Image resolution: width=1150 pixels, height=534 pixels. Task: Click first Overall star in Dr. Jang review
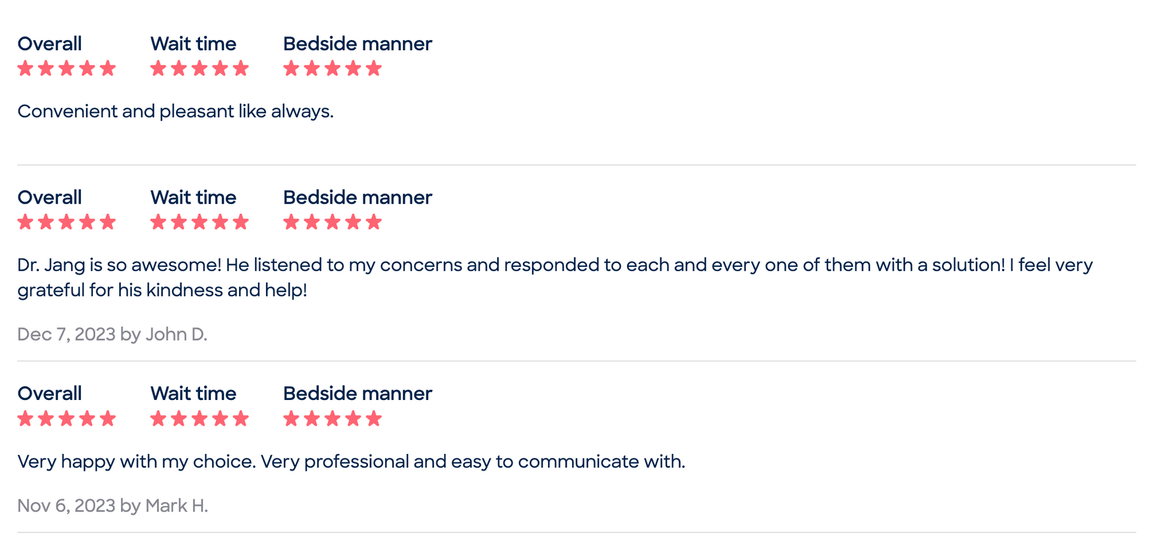(x=26, y=222)
